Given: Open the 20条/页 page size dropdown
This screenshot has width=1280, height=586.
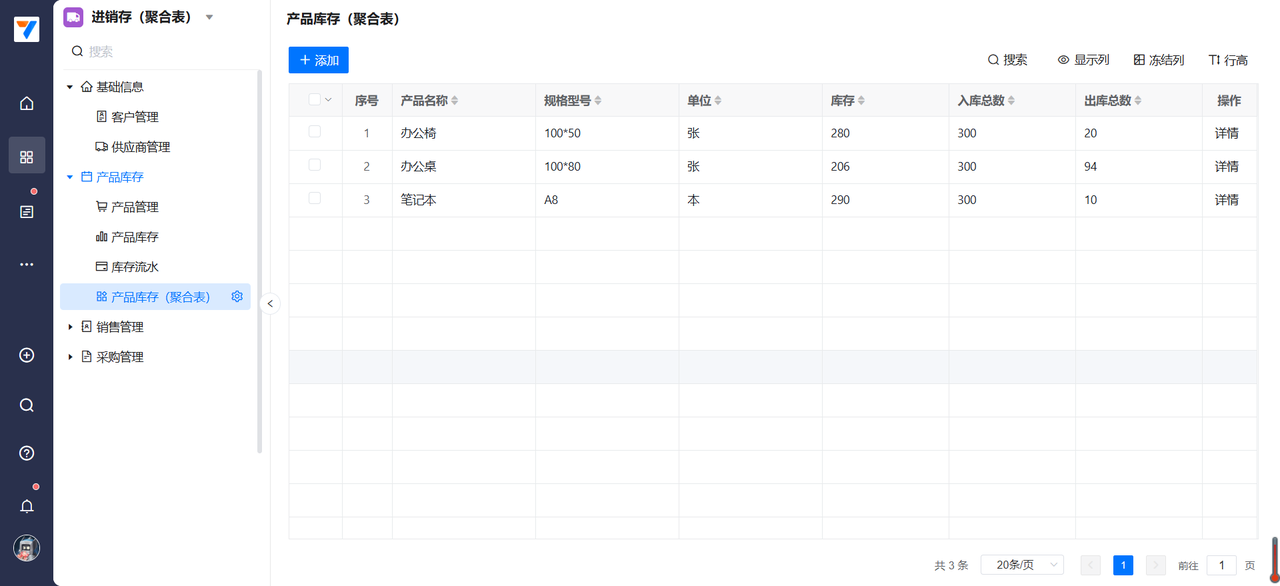Looking at the screenshot, I should [x=1022, y=565].
